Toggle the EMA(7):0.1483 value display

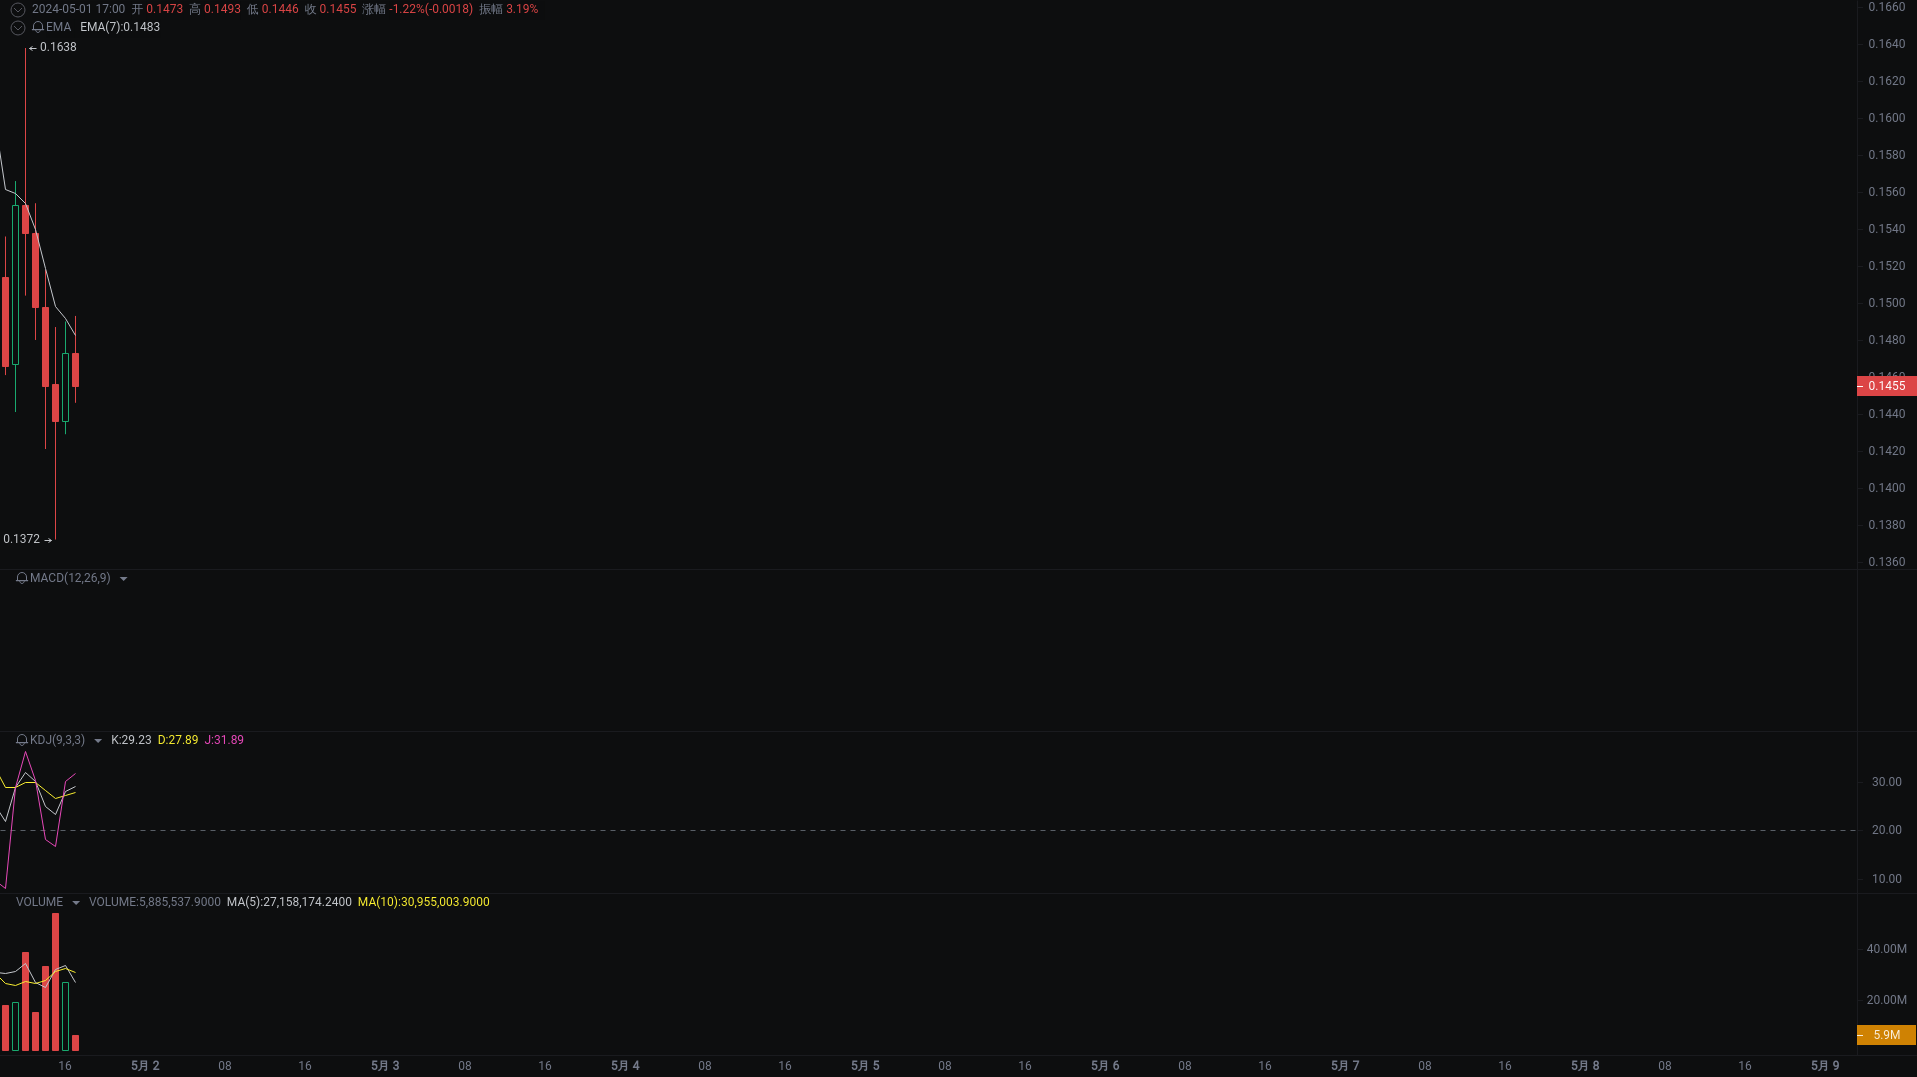119,27
